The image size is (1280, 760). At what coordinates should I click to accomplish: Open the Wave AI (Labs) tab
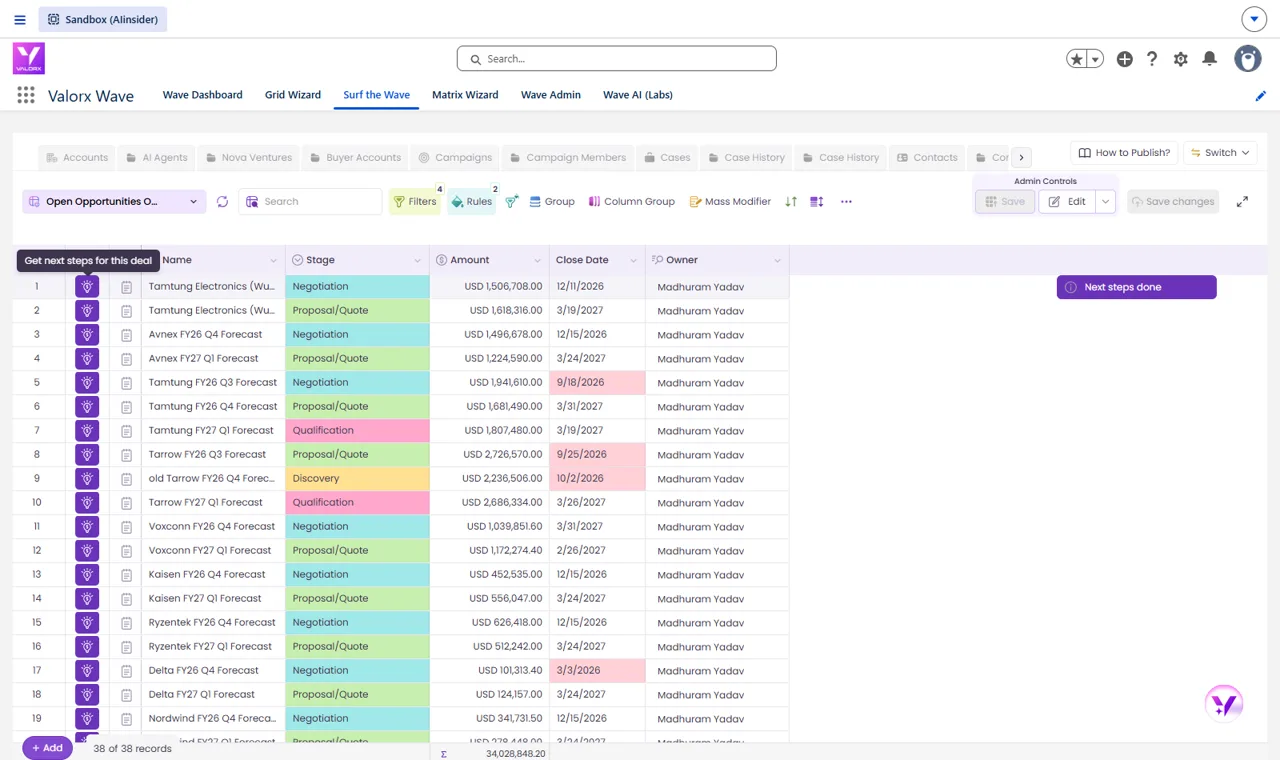point(637,95)
